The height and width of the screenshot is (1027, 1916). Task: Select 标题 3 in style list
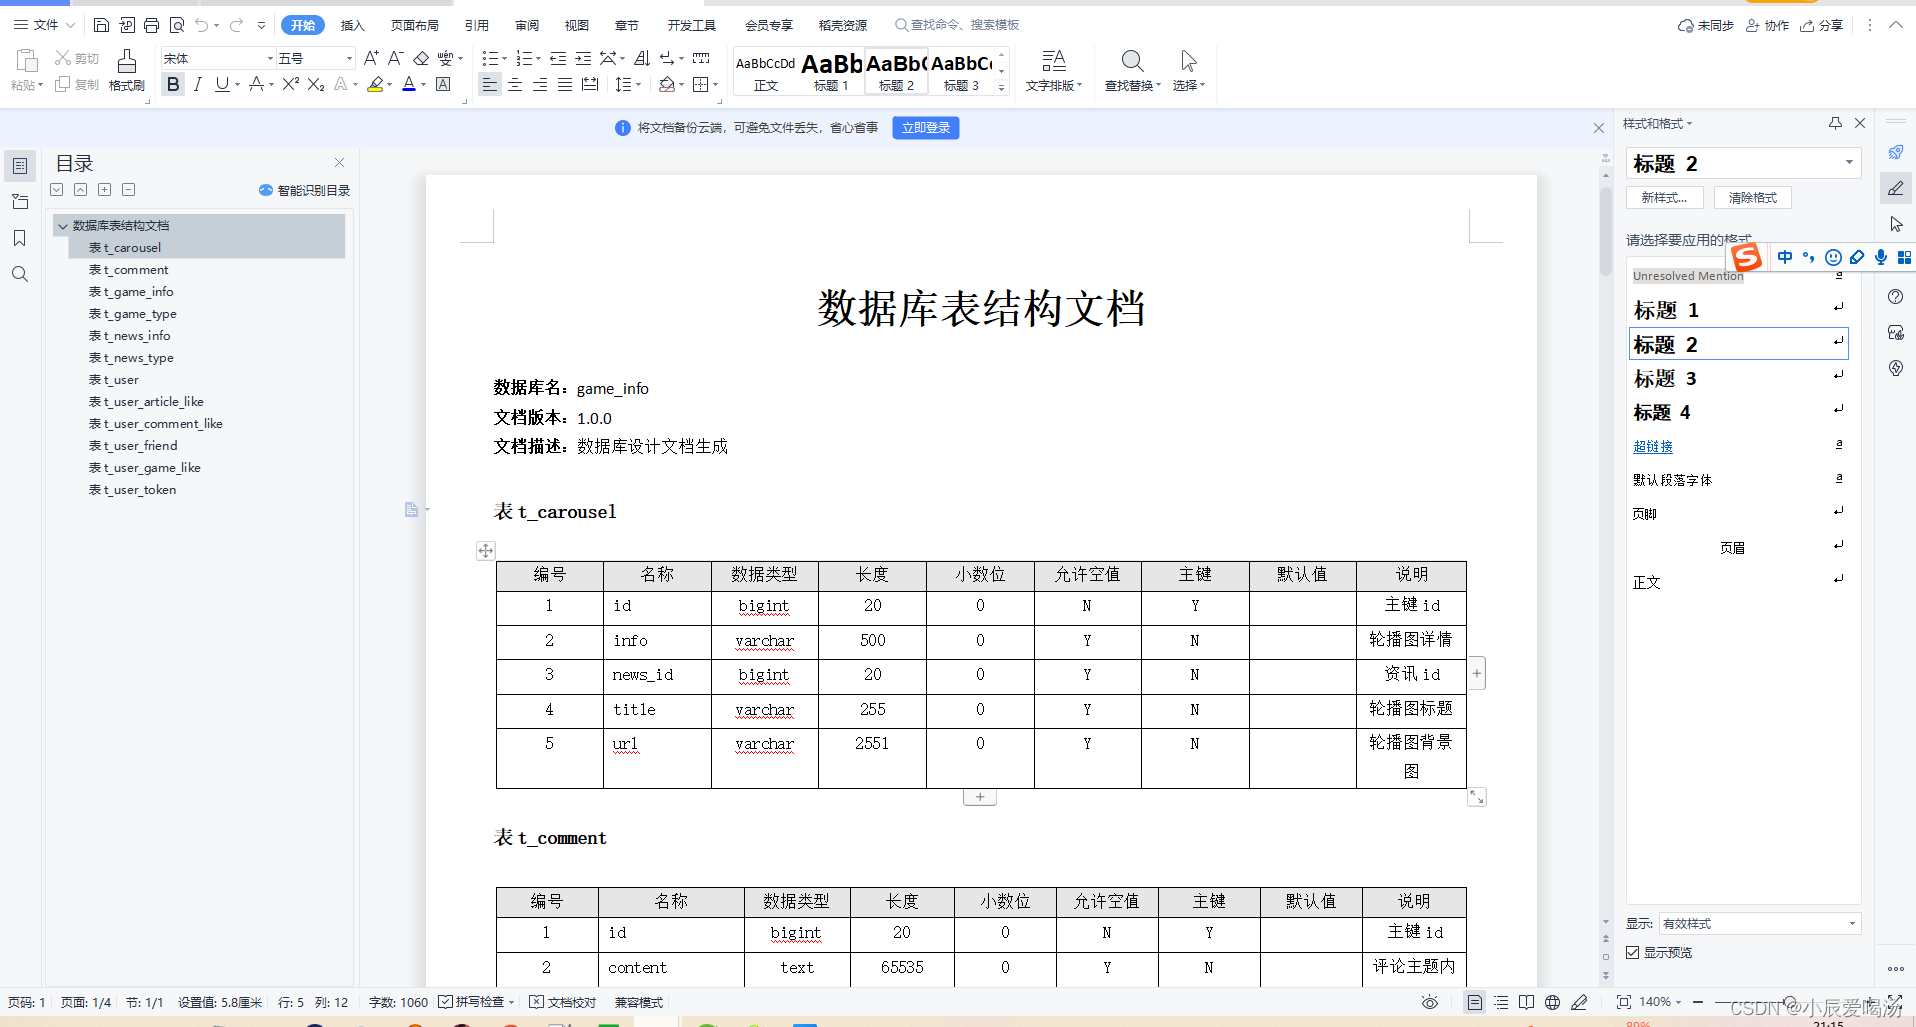tap(1738, 378)
